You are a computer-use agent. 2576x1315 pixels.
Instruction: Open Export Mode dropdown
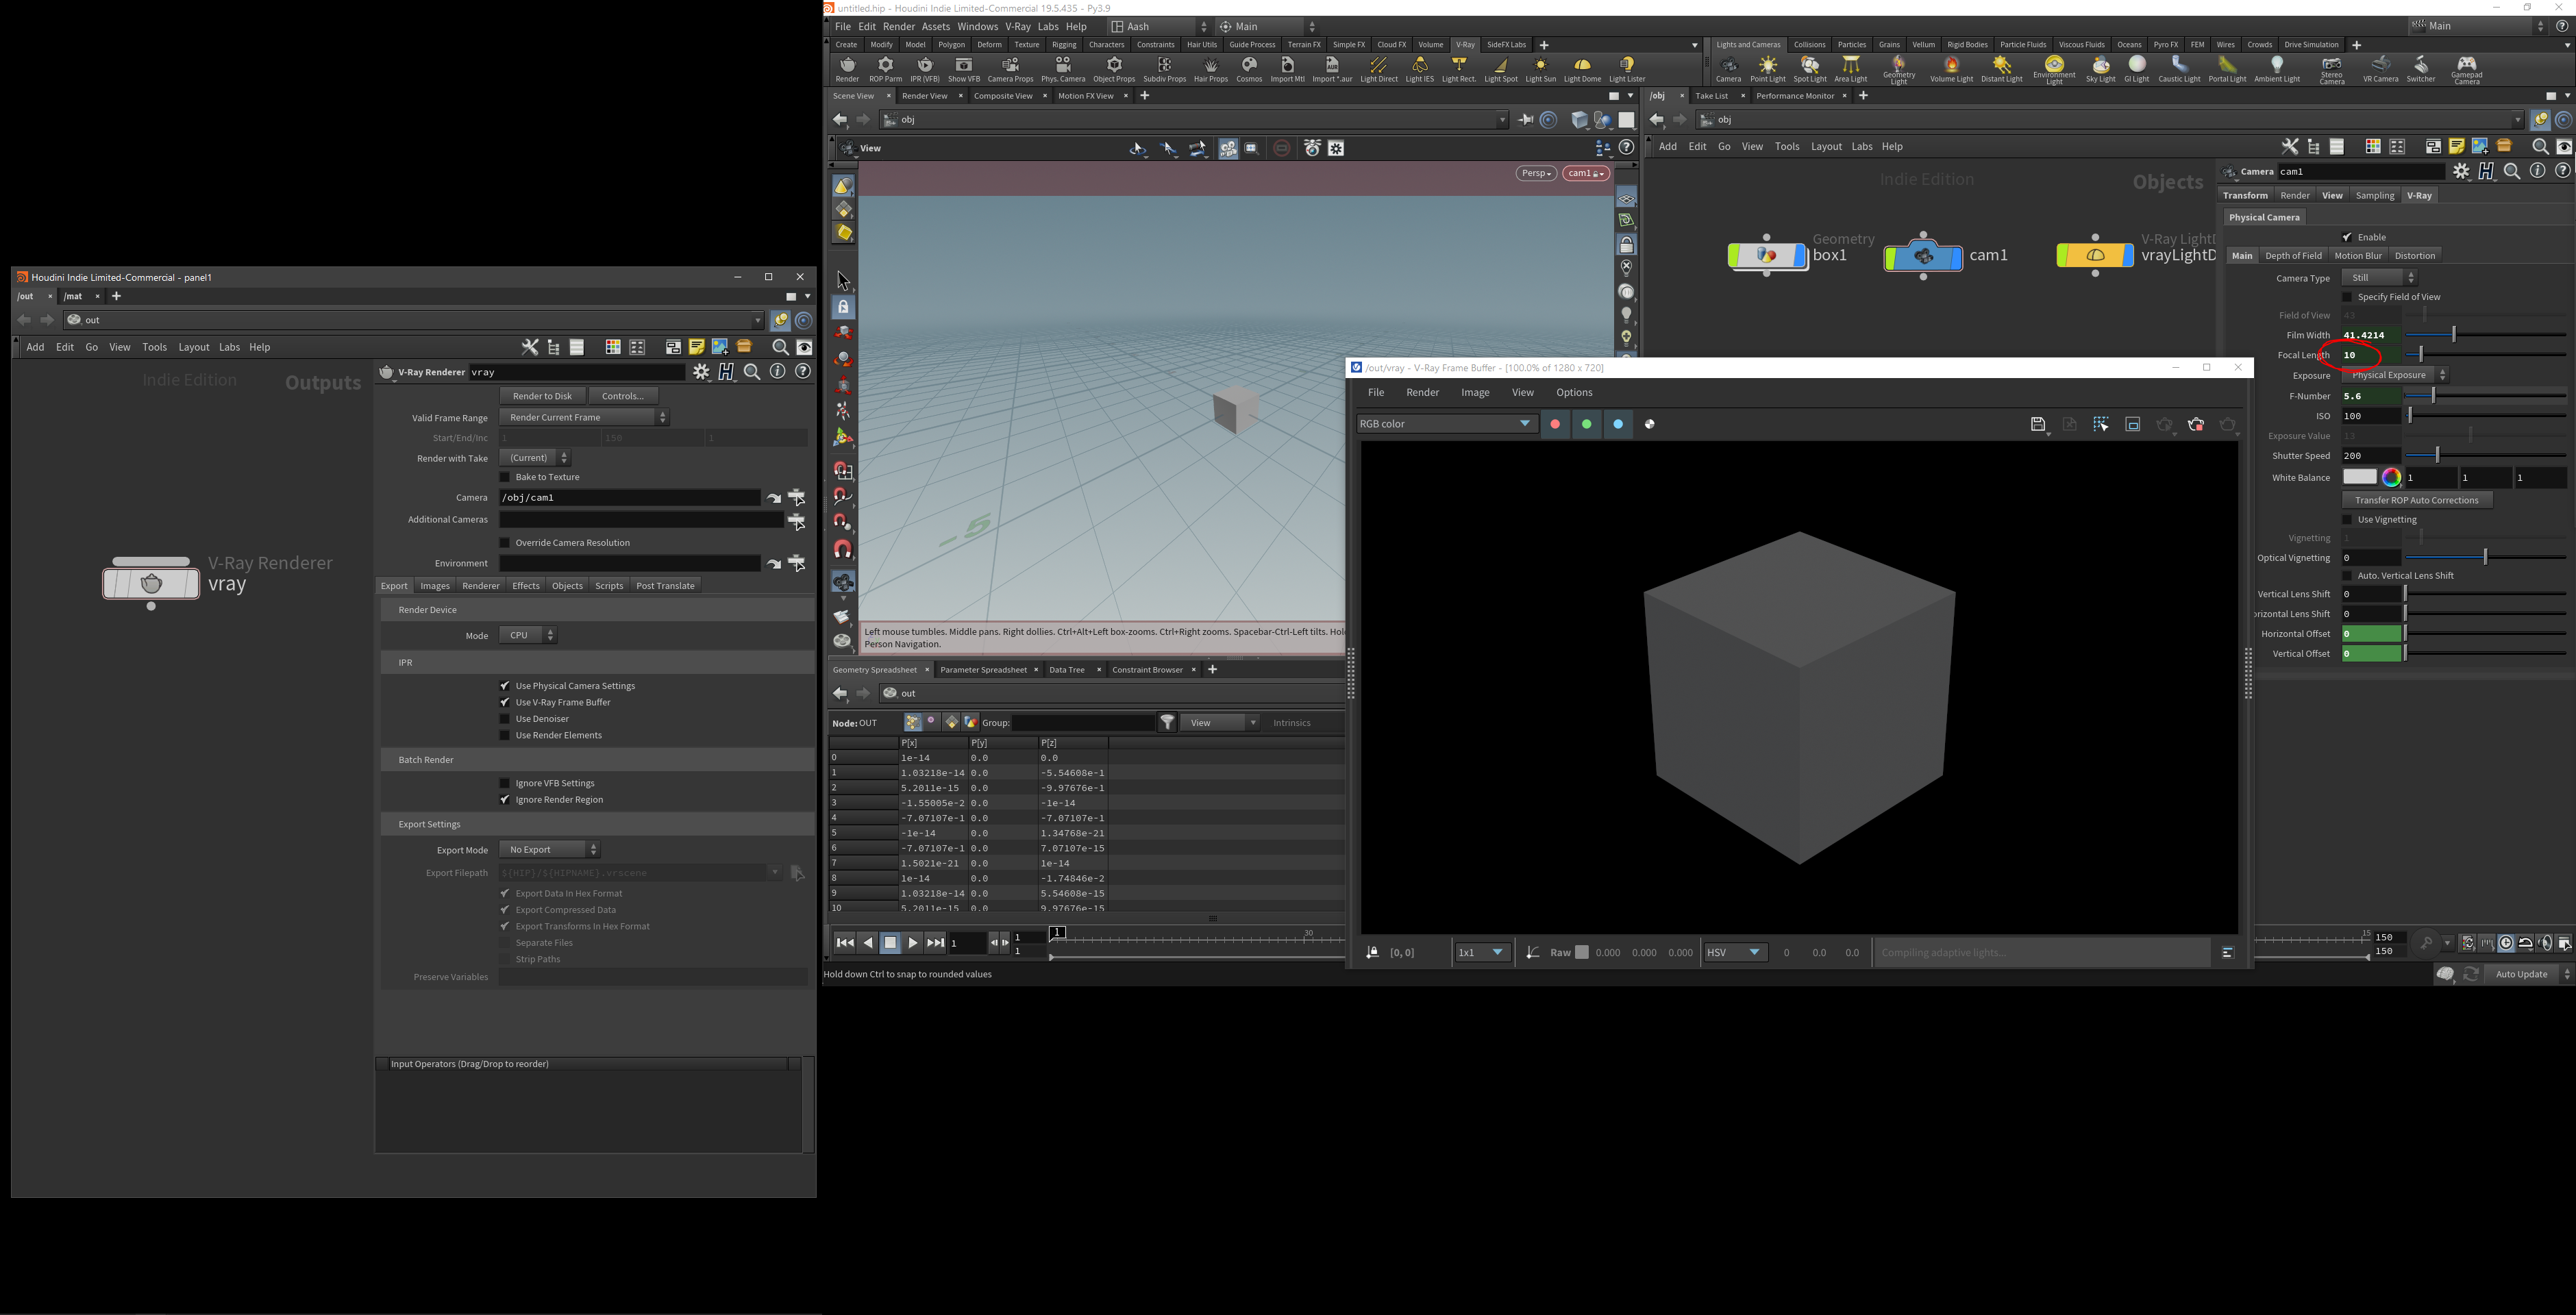point(550,850)
